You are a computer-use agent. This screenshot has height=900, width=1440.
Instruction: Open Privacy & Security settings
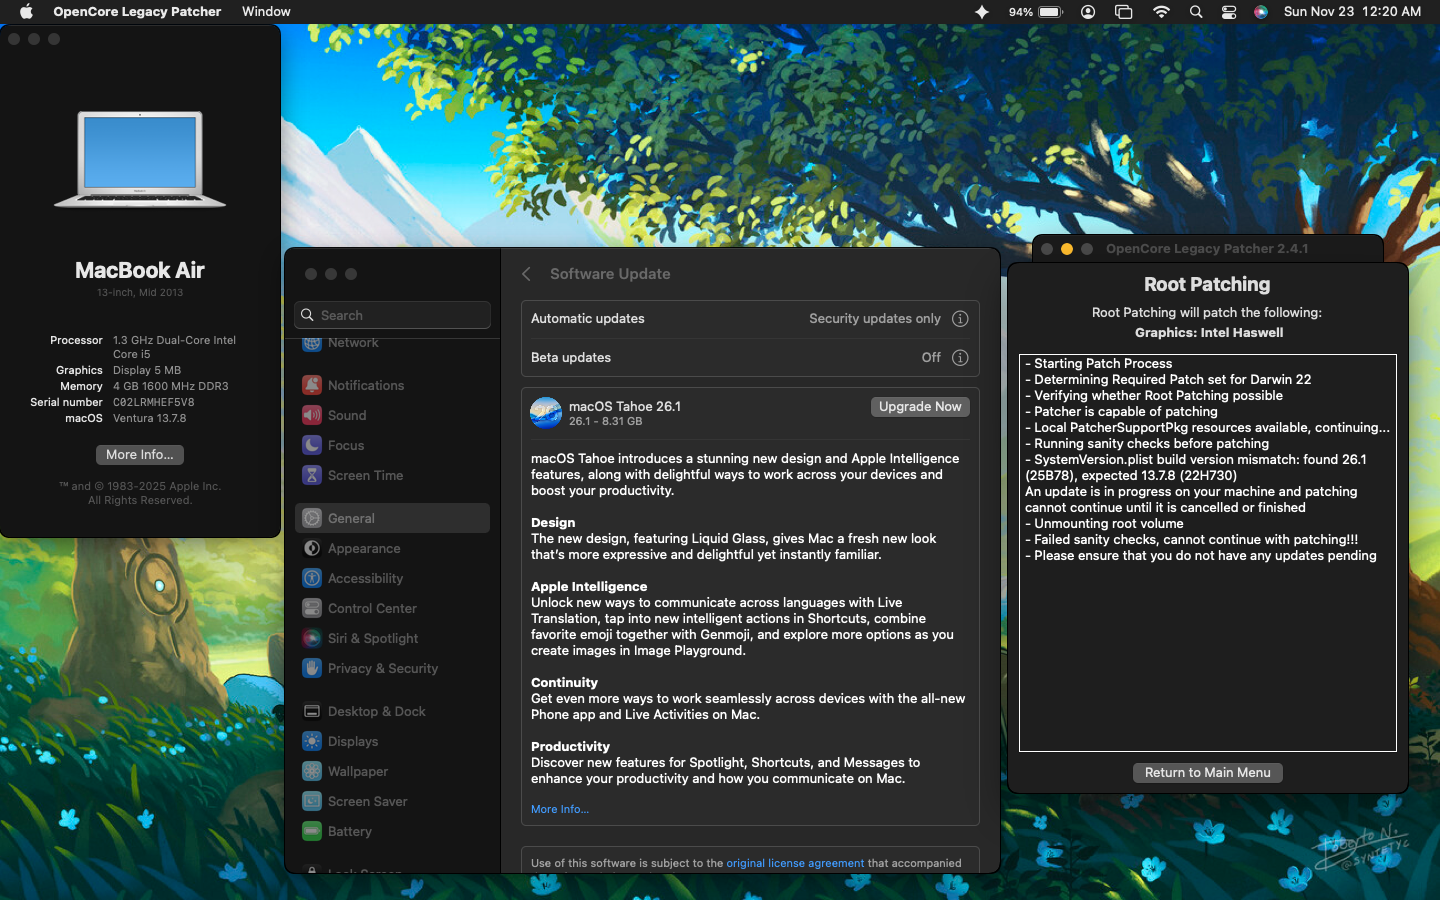pyautogui.click(x=382, y=668)
